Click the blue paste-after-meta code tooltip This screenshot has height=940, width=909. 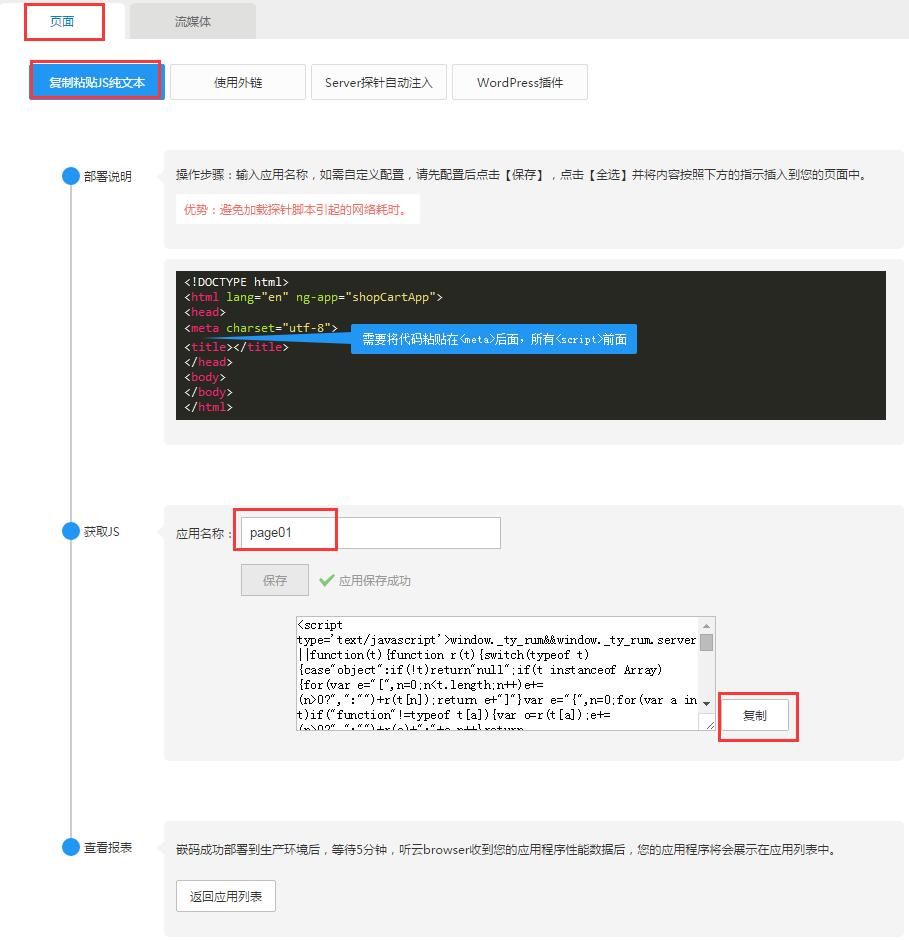[x=493, y=339]
